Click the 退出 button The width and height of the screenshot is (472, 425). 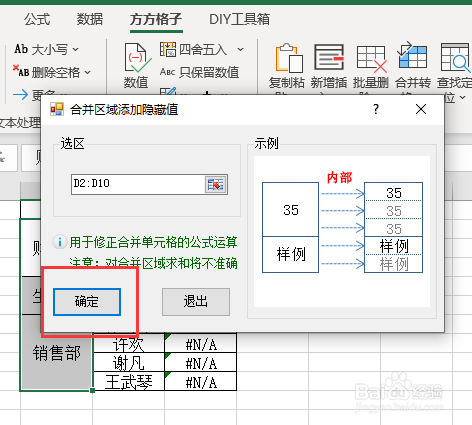click(x=196, y=302)
